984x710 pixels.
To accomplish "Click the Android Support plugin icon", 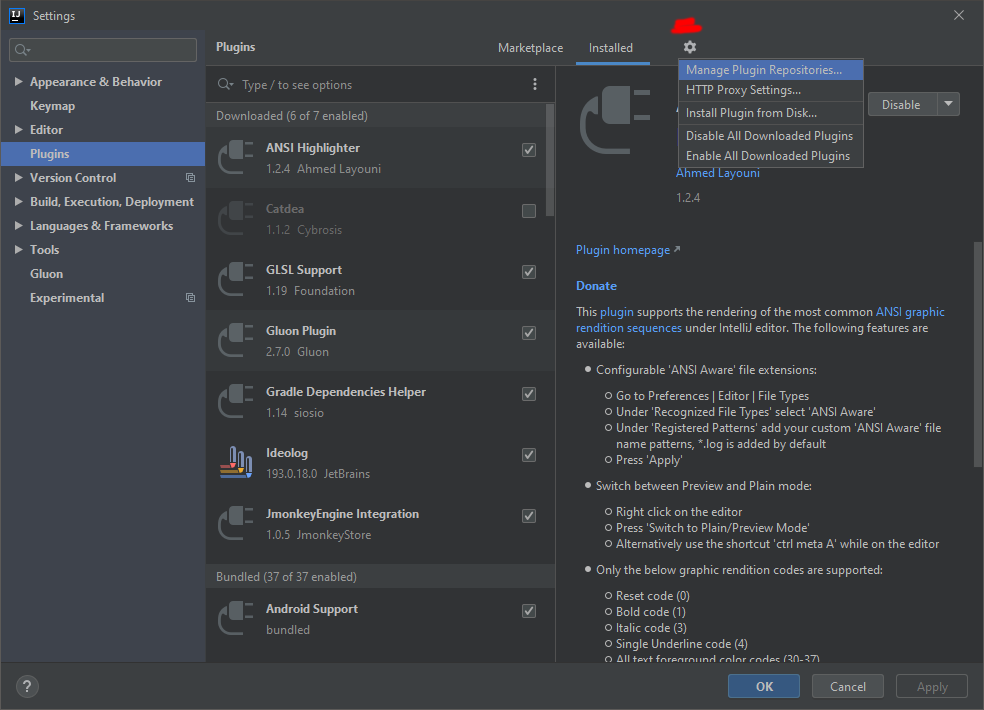I will click(x=236, y=618).
